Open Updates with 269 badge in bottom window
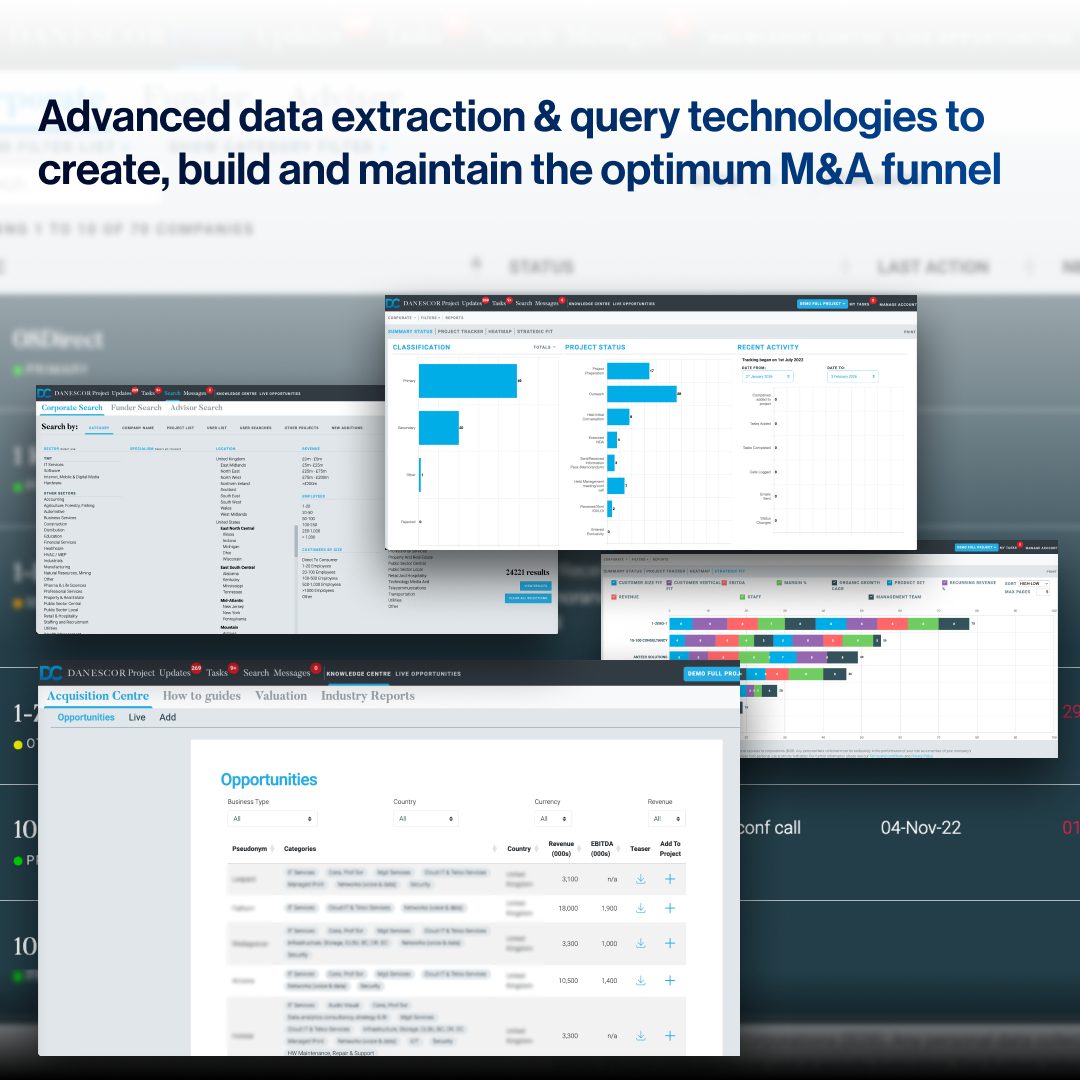 [174, 673]
